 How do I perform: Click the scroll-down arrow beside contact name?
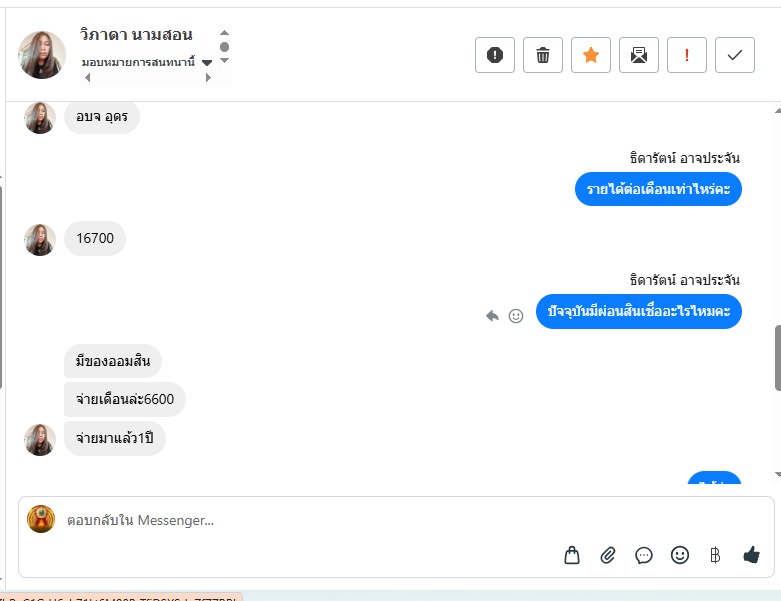pos(225,60)
